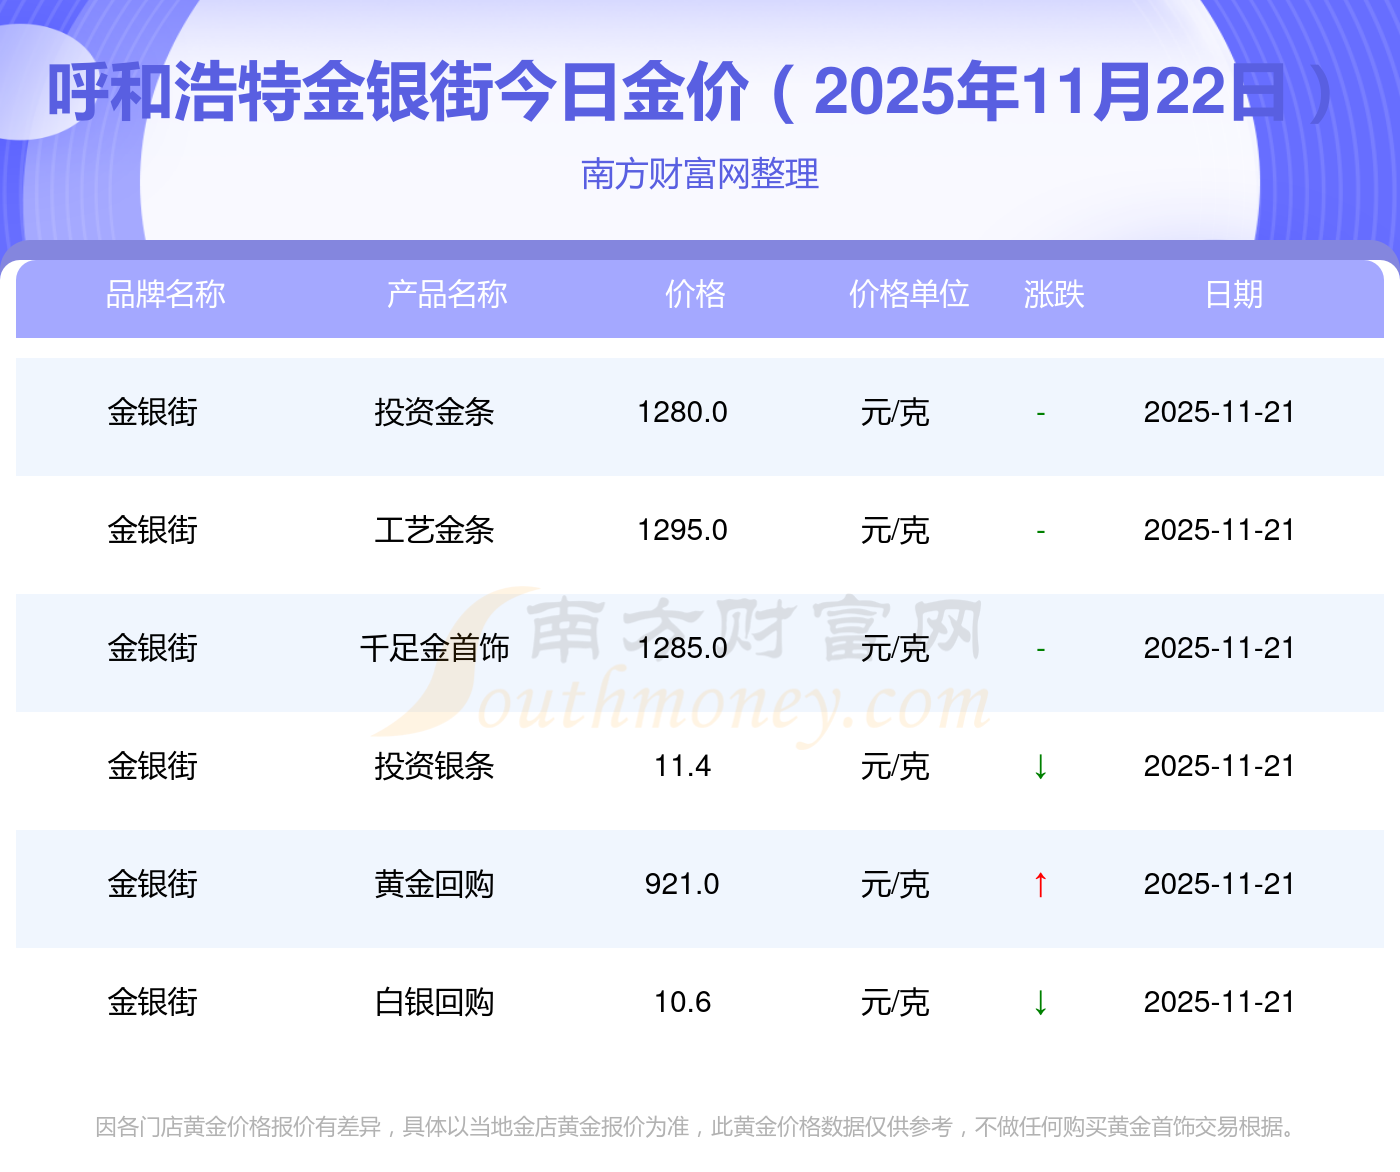
Task: Click the 价格单位 column header
Action: coord(909,295)
